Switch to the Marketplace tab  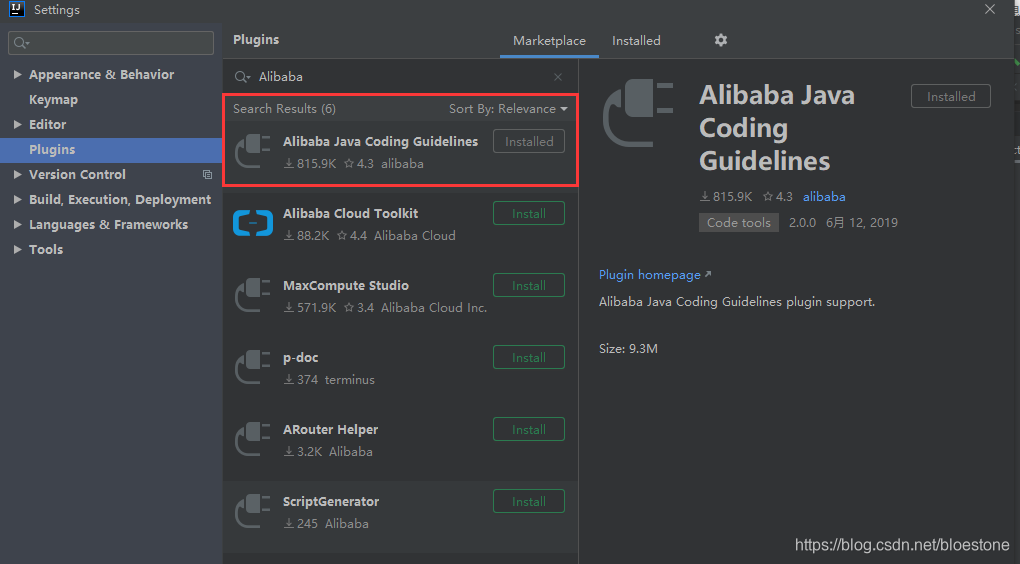[x=549, y=40]
